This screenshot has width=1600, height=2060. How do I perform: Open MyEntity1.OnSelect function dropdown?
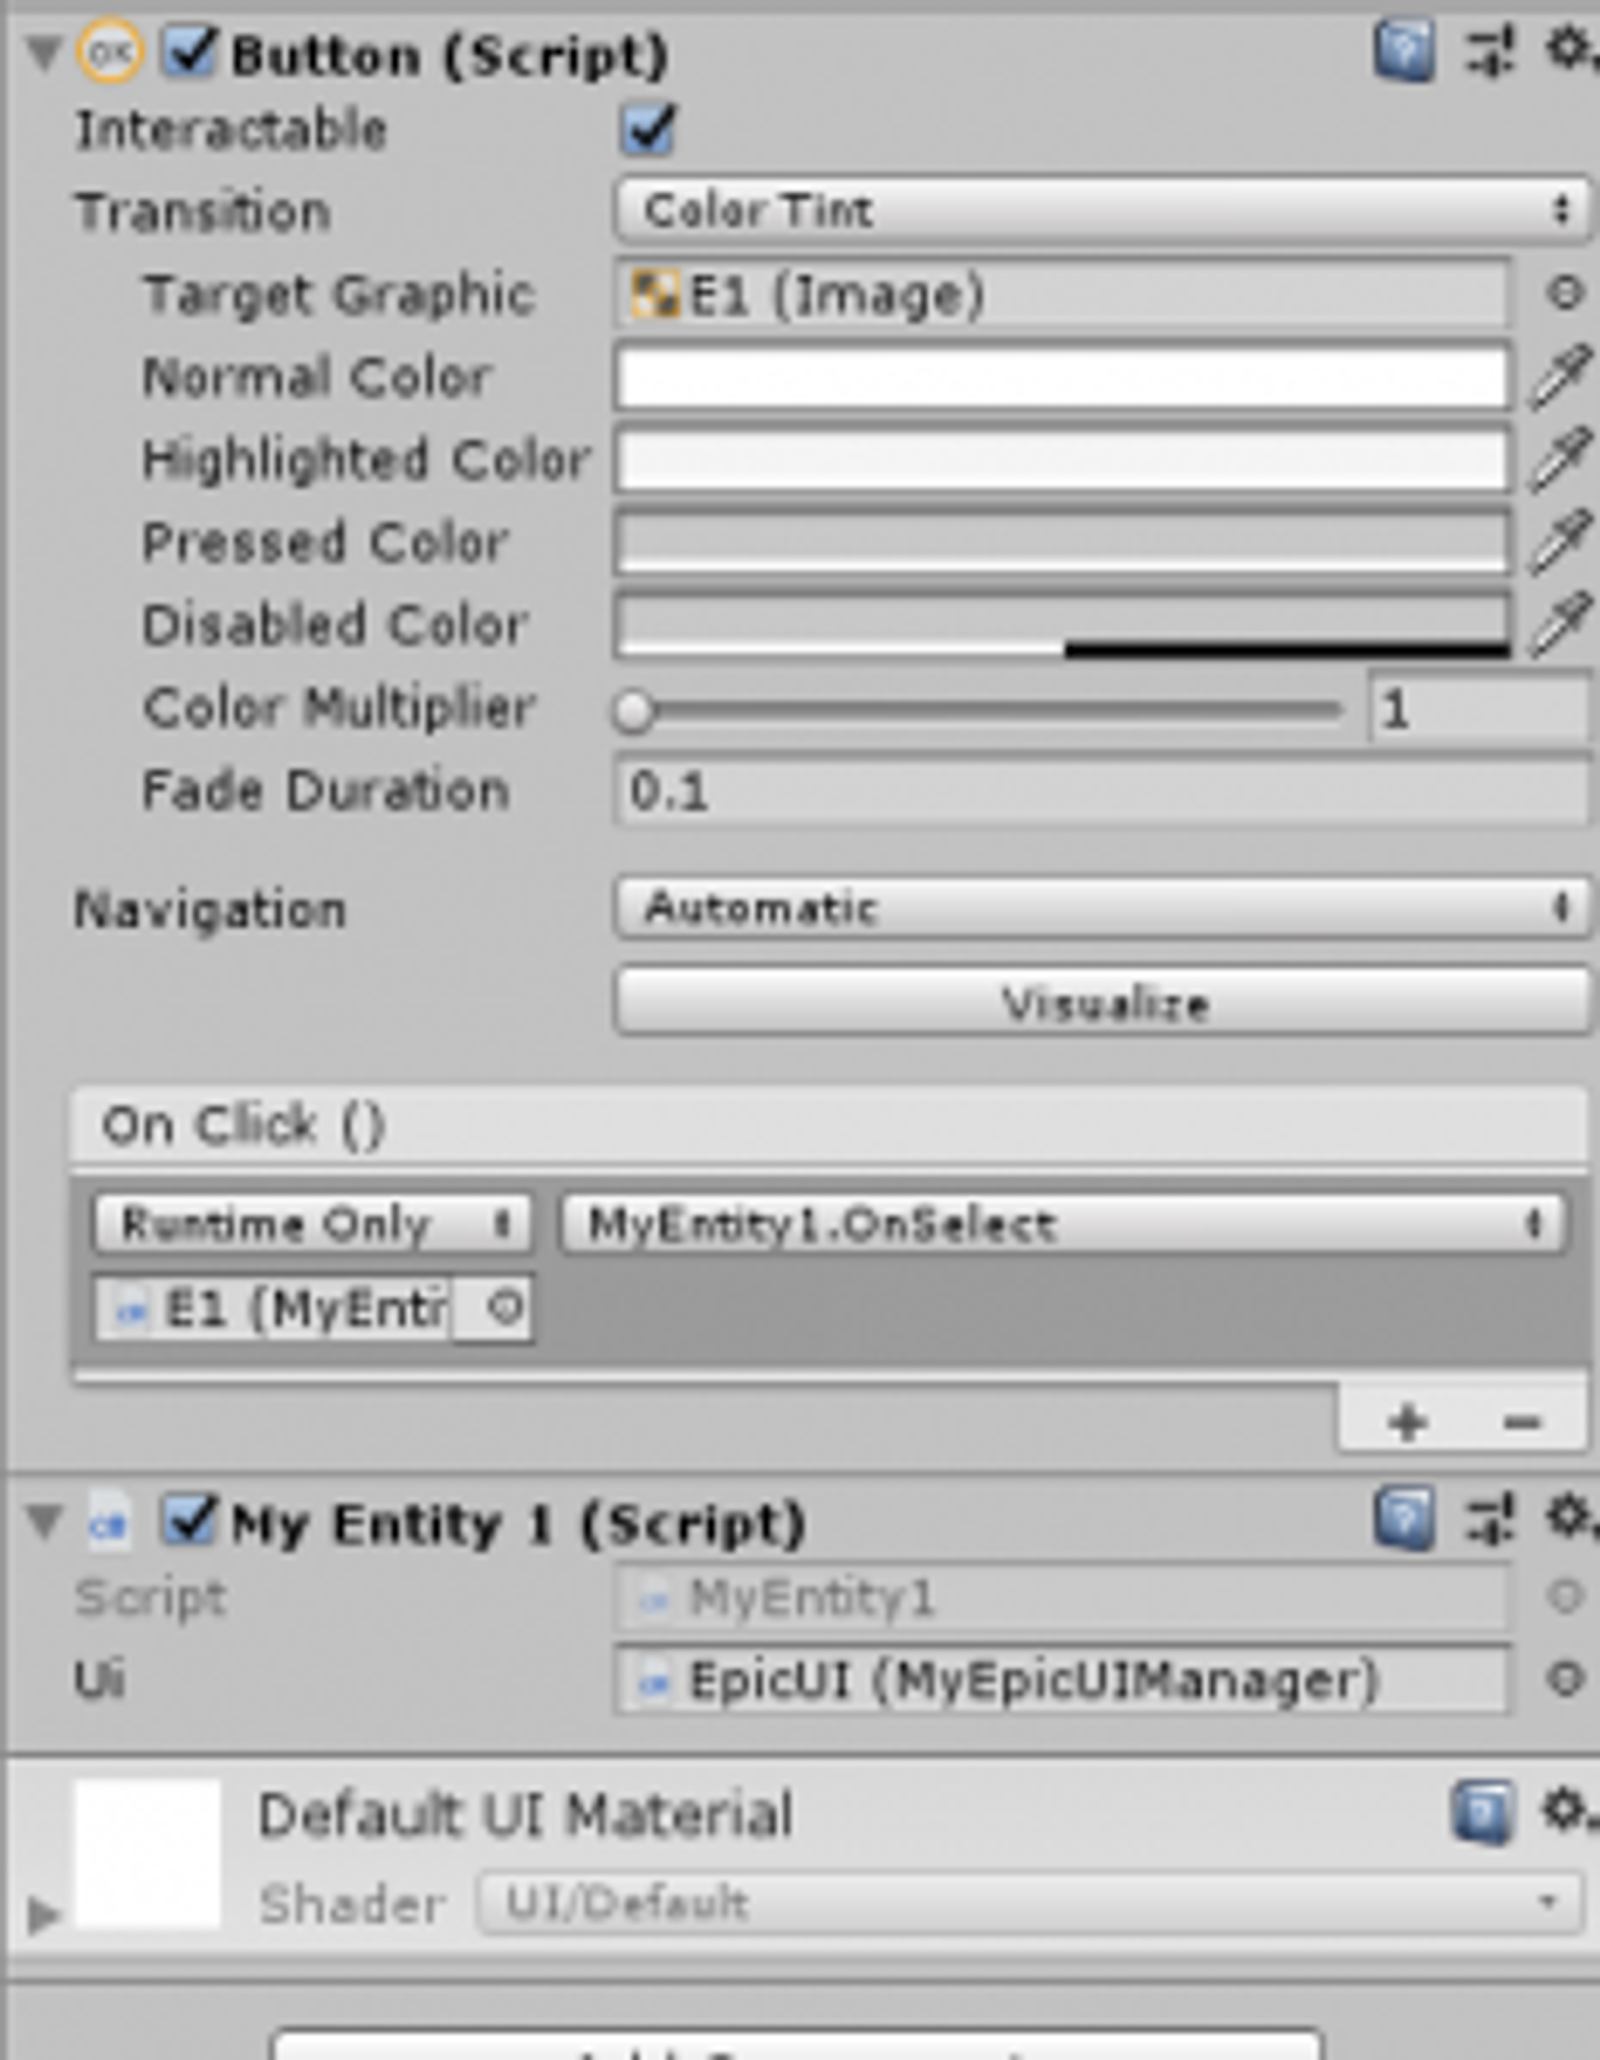click(x=1063, y=1224)
